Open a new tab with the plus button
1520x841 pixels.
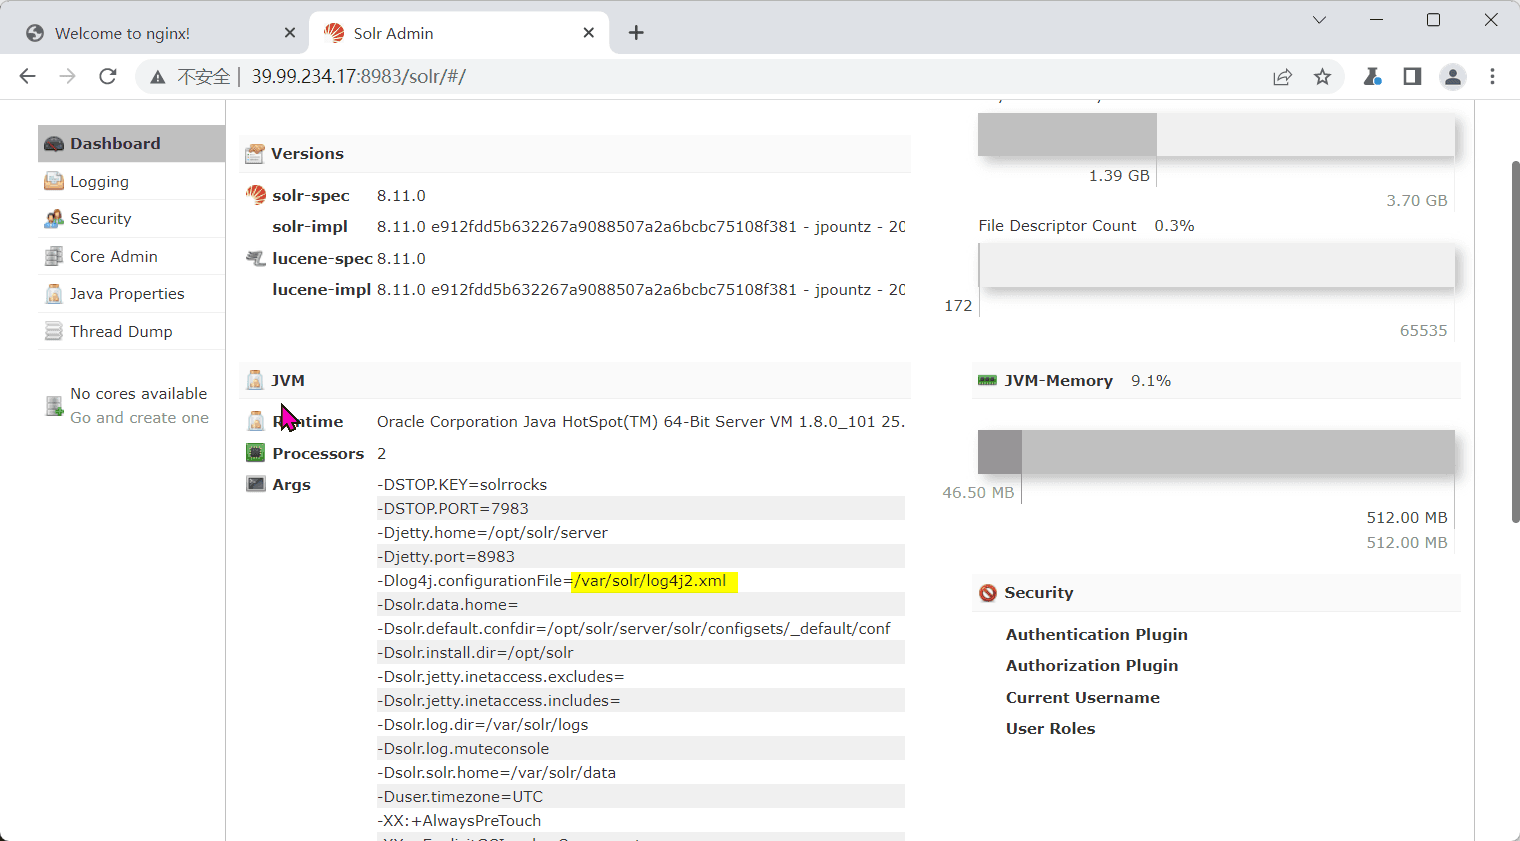click(636, 33)
